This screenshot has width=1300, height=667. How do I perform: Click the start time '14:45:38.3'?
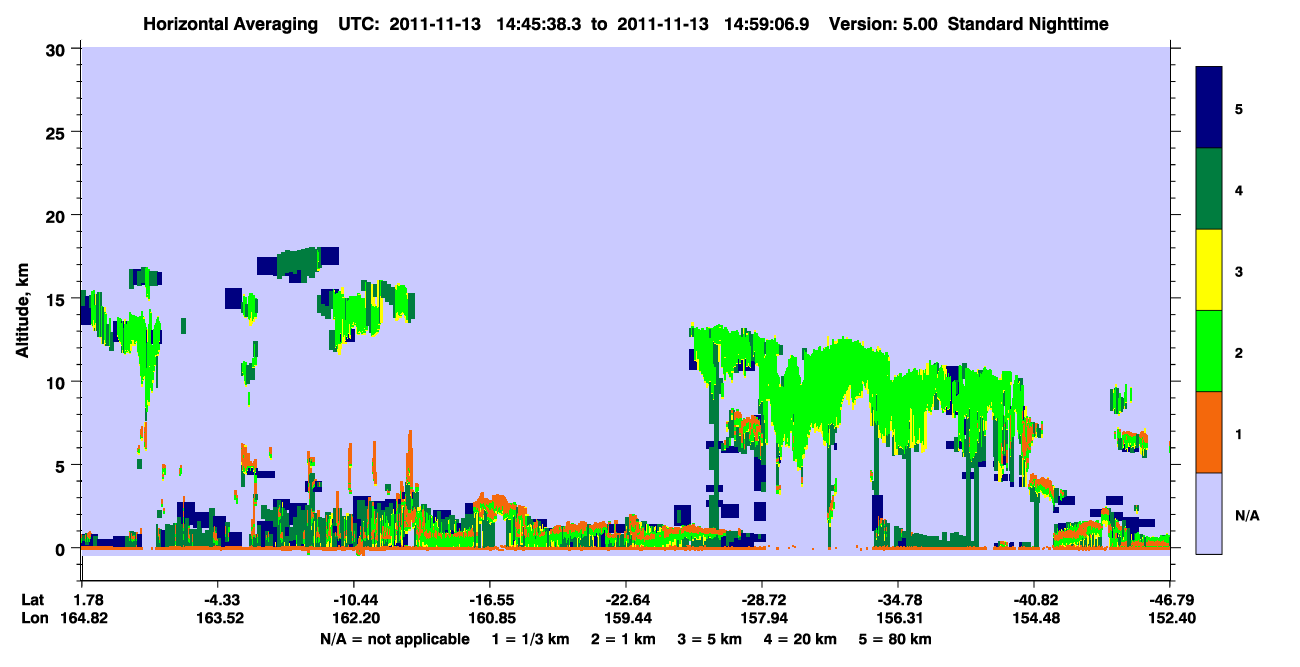click(541, 24)
